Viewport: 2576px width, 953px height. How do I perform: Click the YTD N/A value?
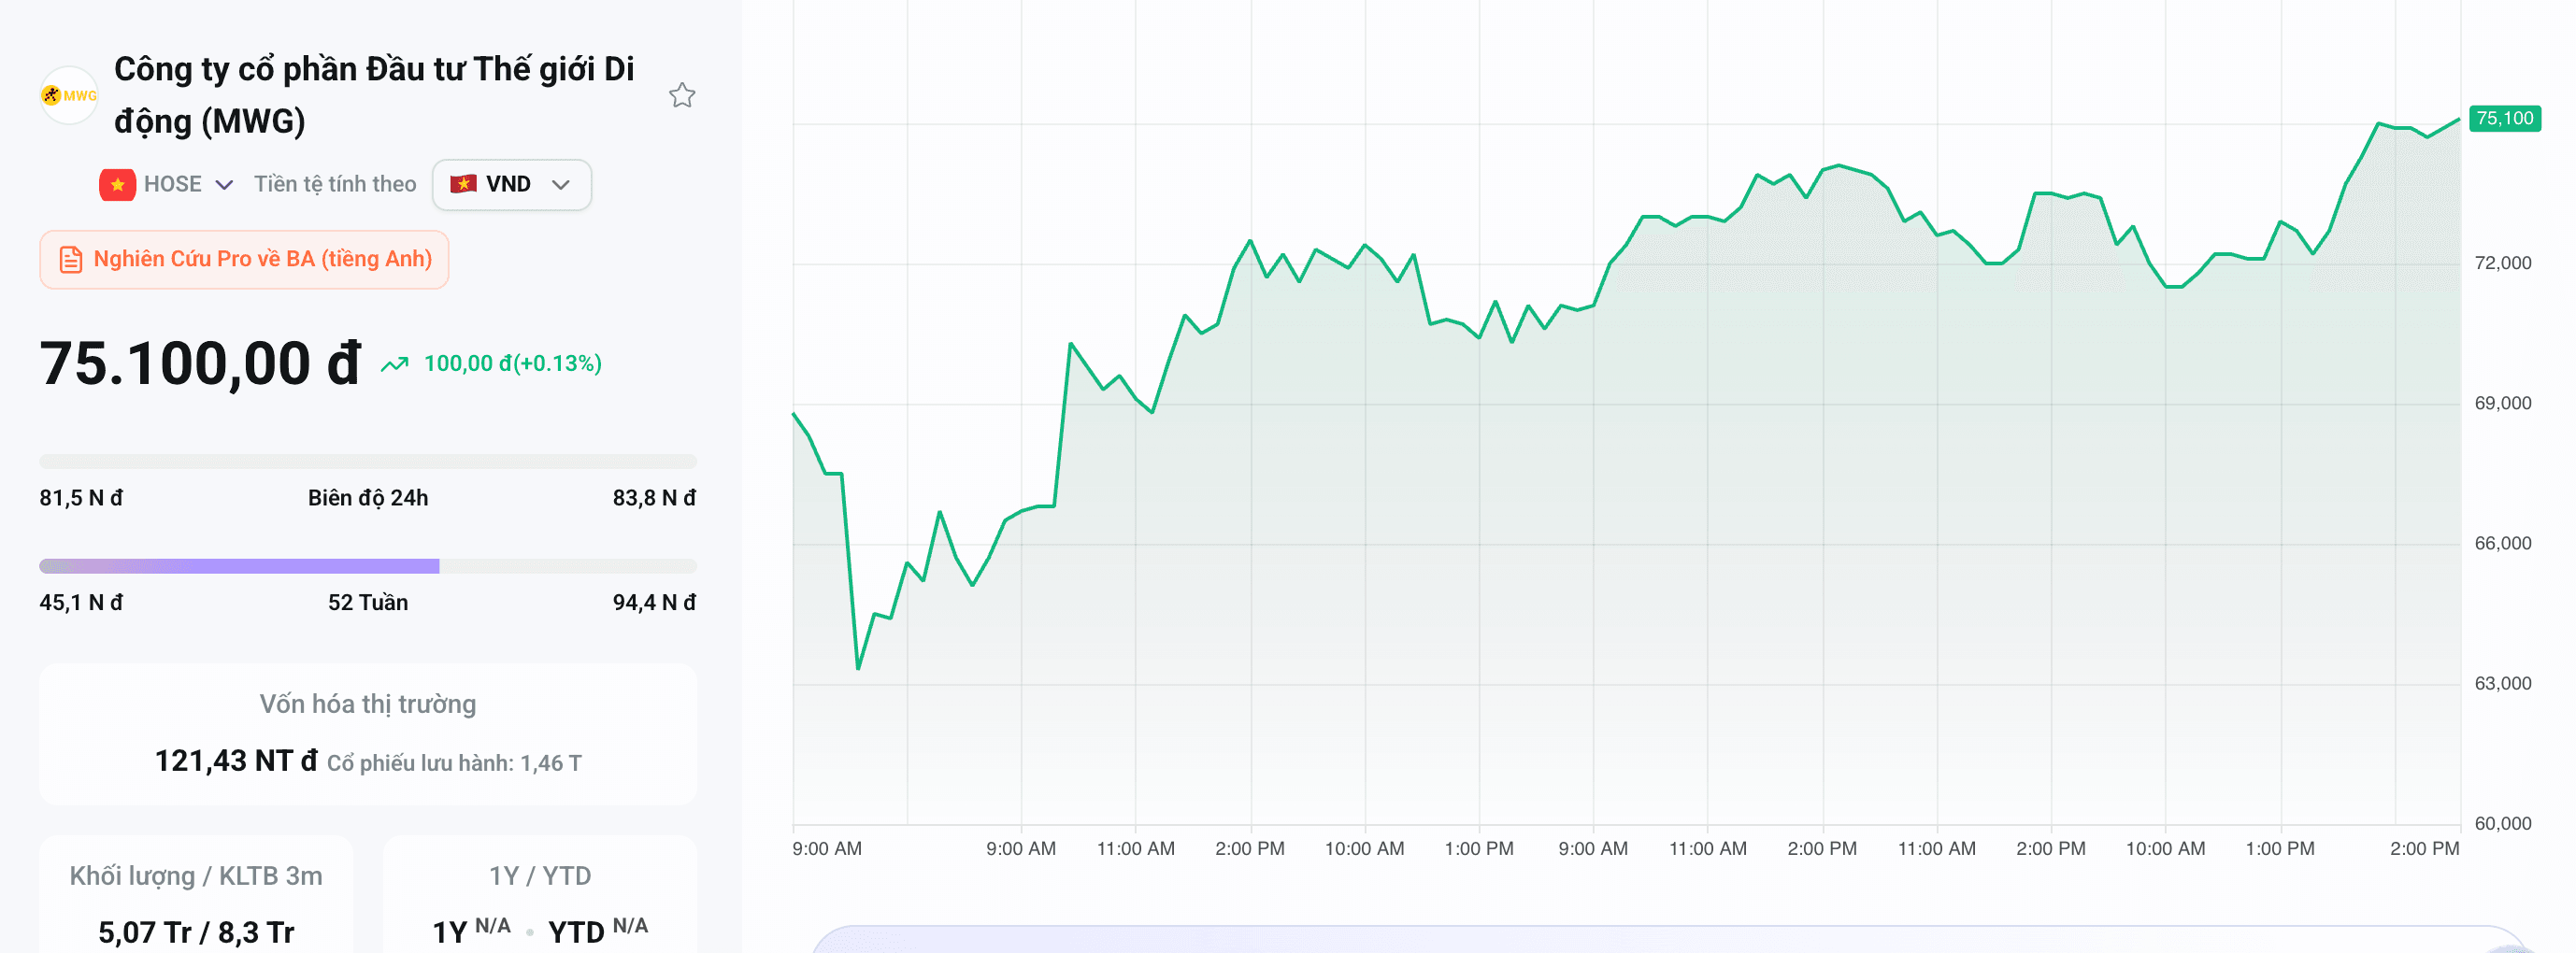click(598, 930)
